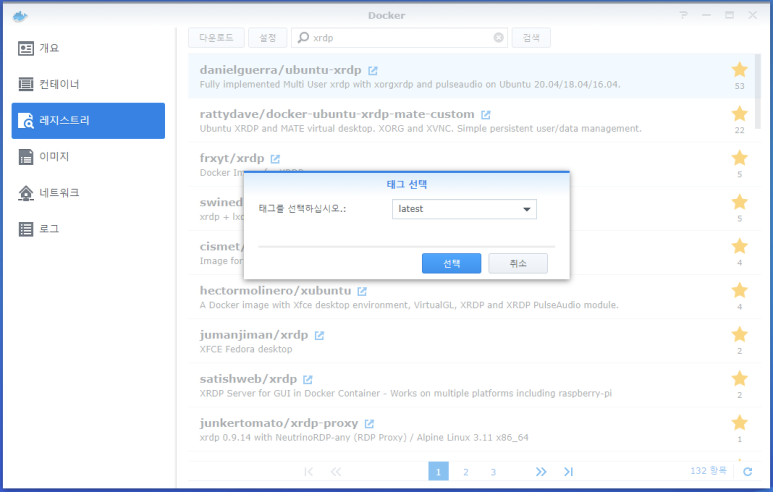773x492 pixels.
Task: Go to the last results page
Action: pyautogui.click(x=568, y=472)
